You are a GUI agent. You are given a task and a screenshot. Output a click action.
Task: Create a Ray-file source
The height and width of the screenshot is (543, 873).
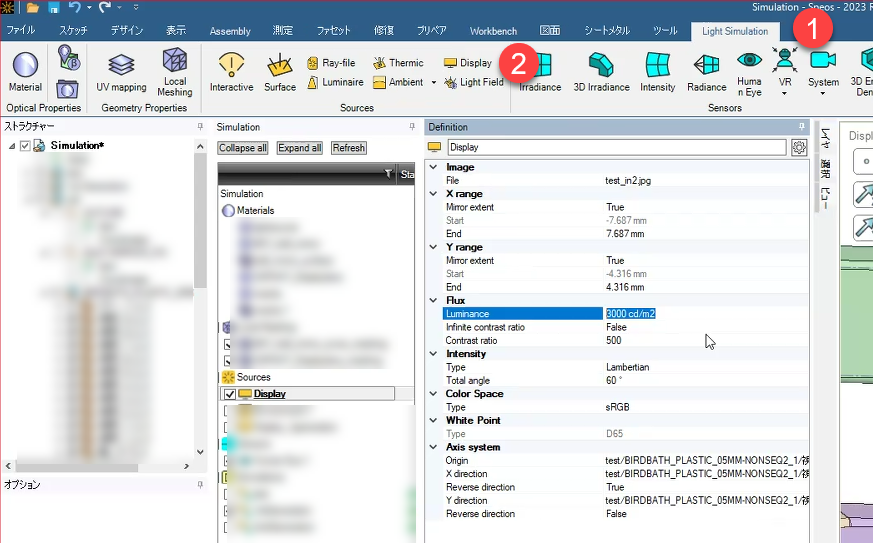point(331,63)
